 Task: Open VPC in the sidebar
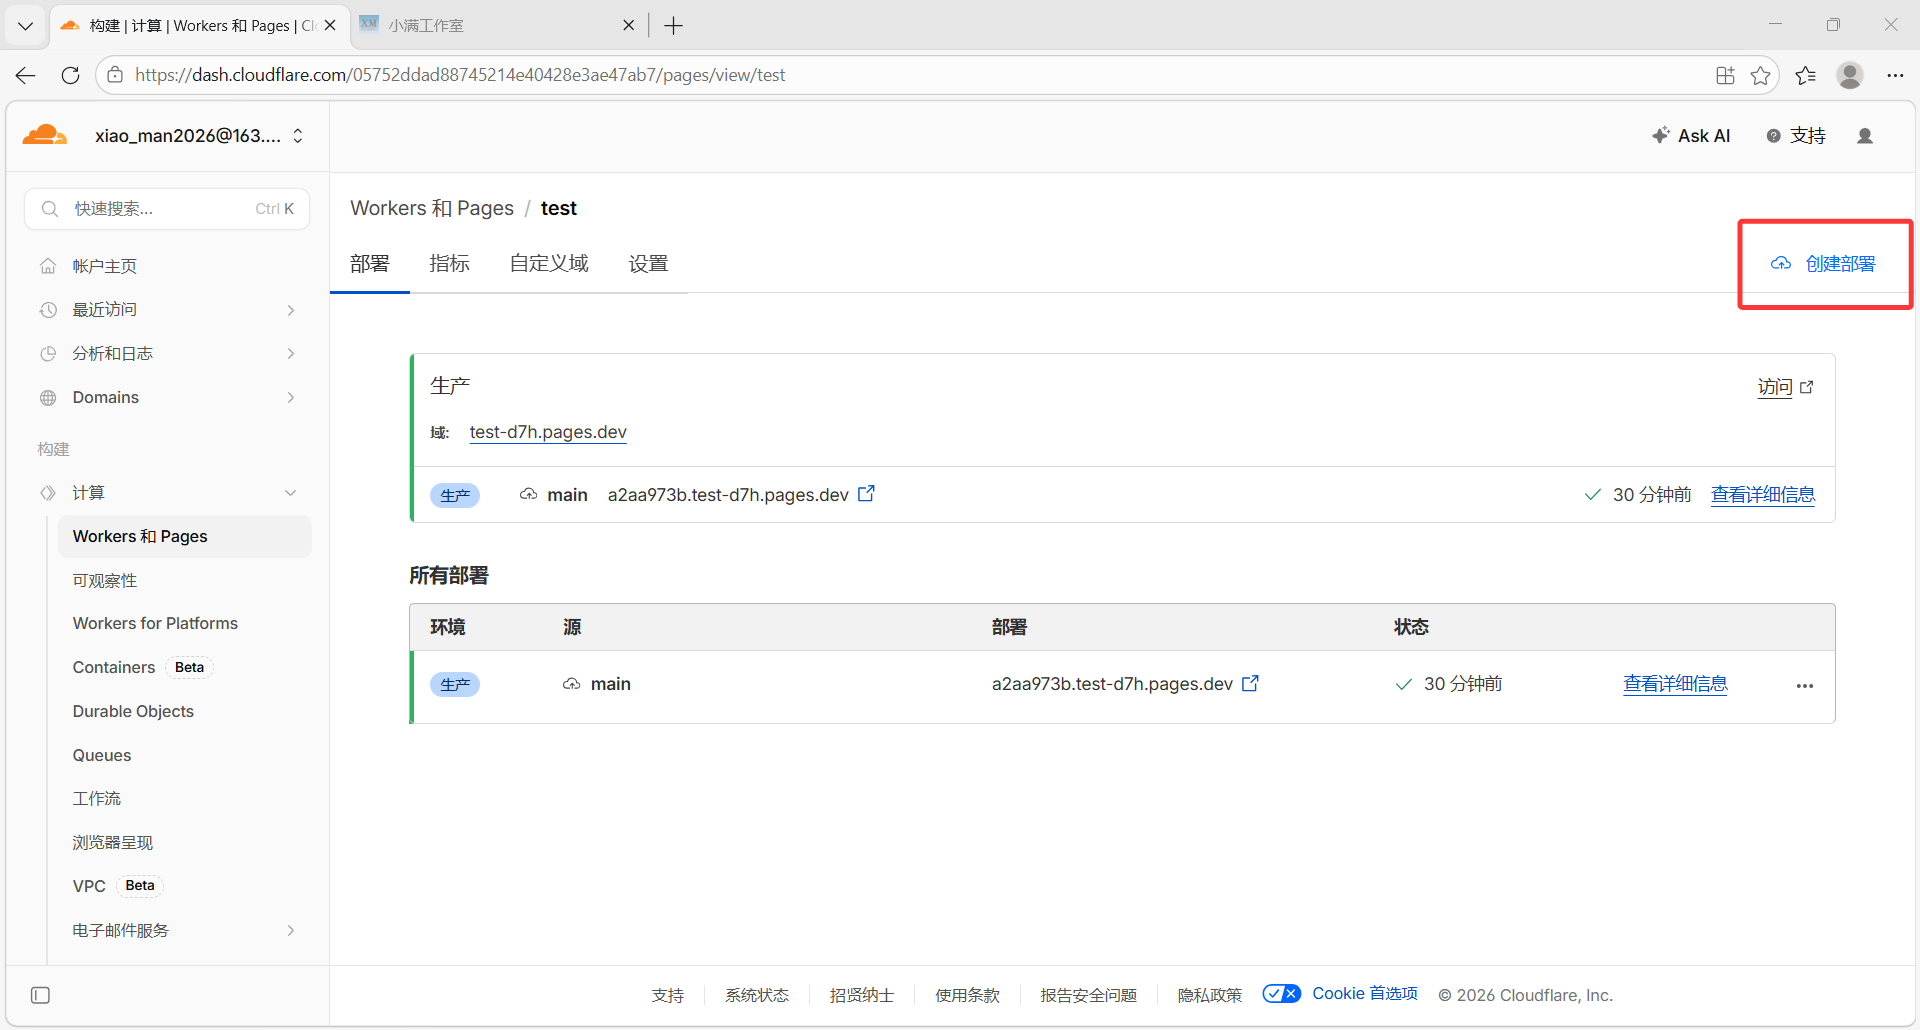tap(89, 887)
